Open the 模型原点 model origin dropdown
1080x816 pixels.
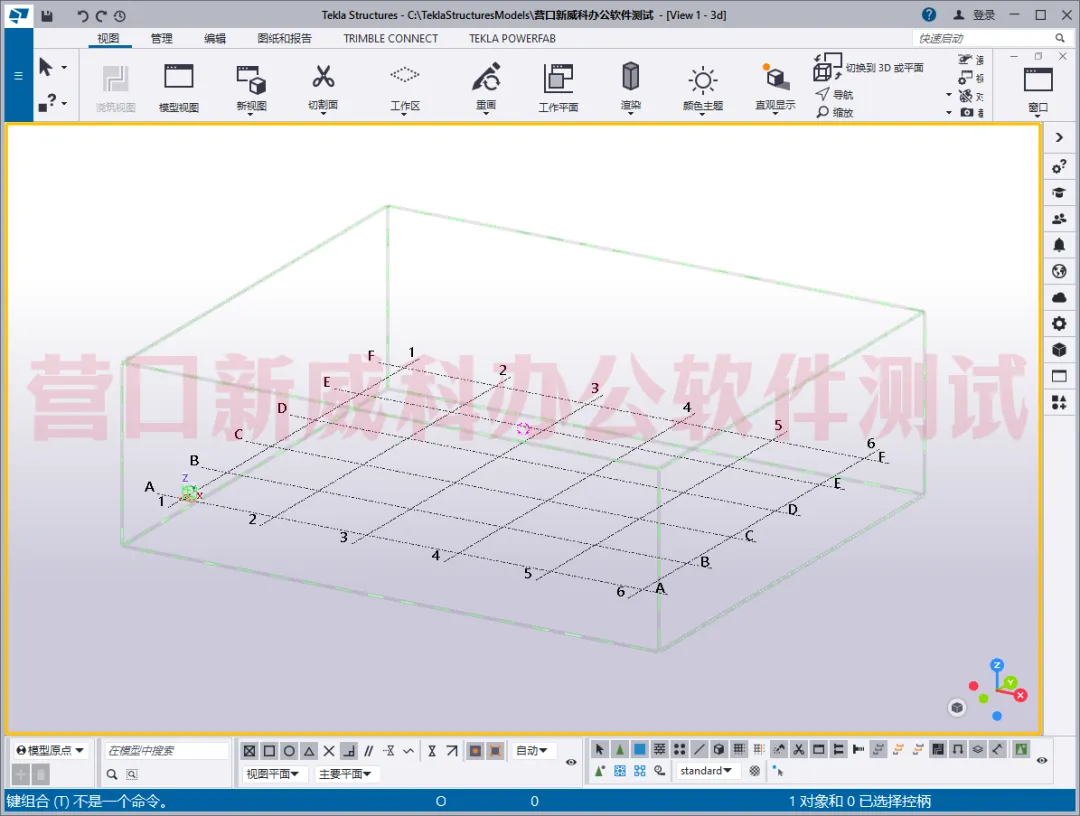tap(50, 750)
